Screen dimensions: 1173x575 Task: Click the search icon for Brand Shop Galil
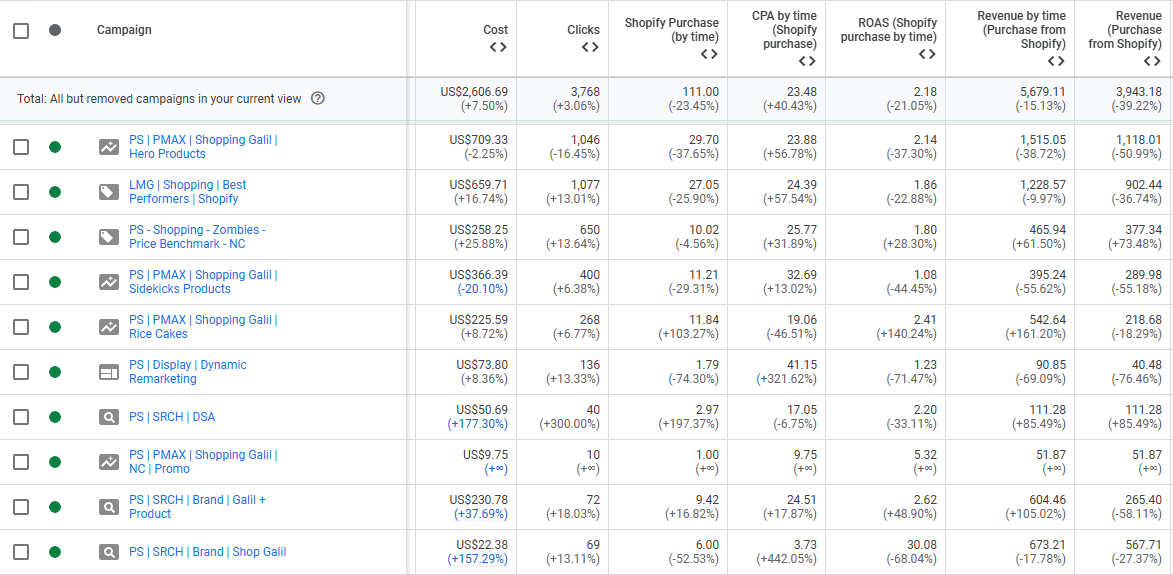[x=109, y=553]
